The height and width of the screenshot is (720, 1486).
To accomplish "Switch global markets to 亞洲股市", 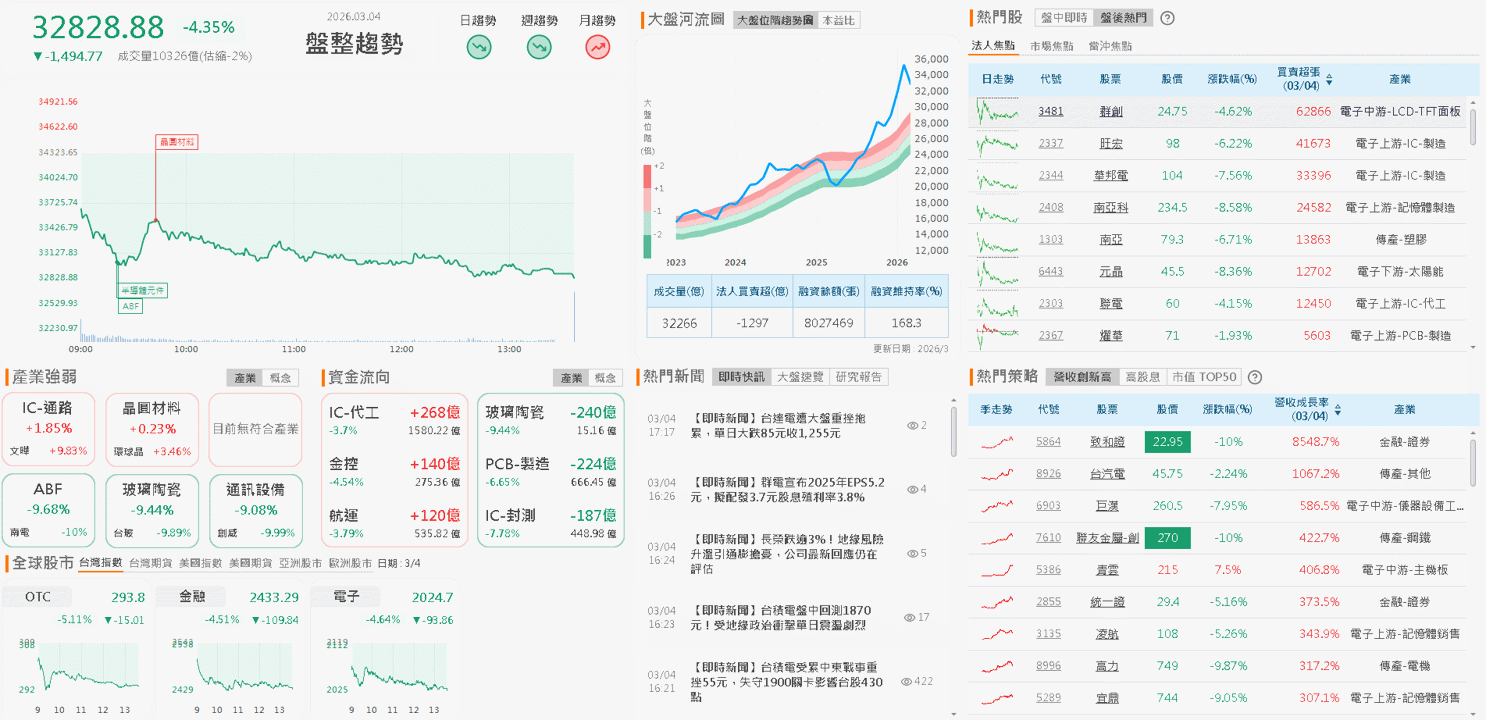I will point(300,563).
